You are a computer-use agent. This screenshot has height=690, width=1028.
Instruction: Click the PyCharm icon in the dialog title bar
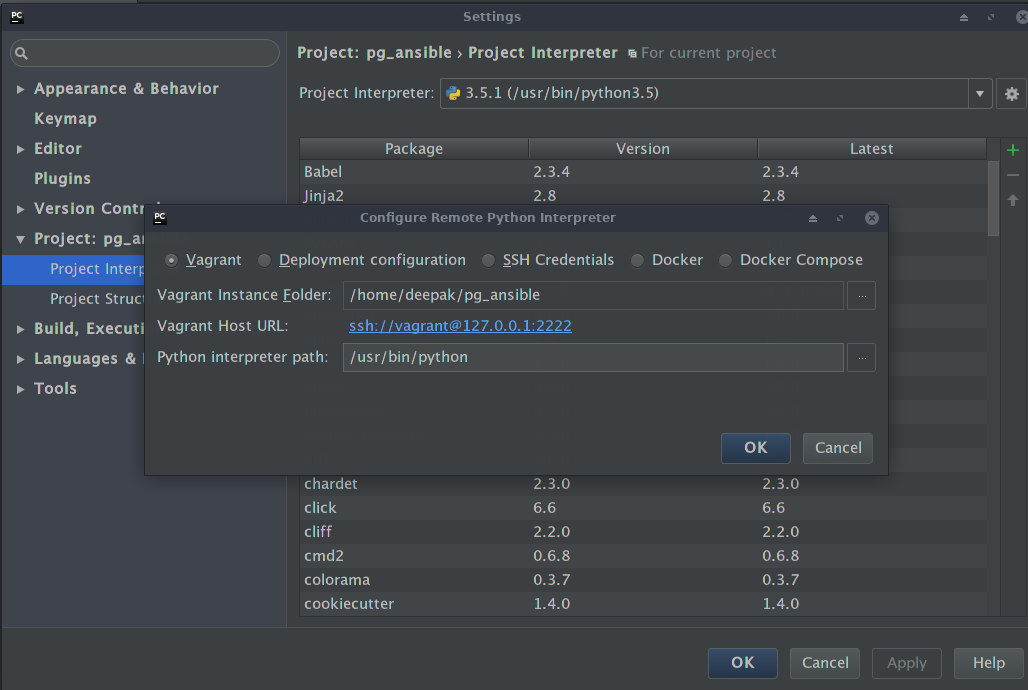point(160,216)
